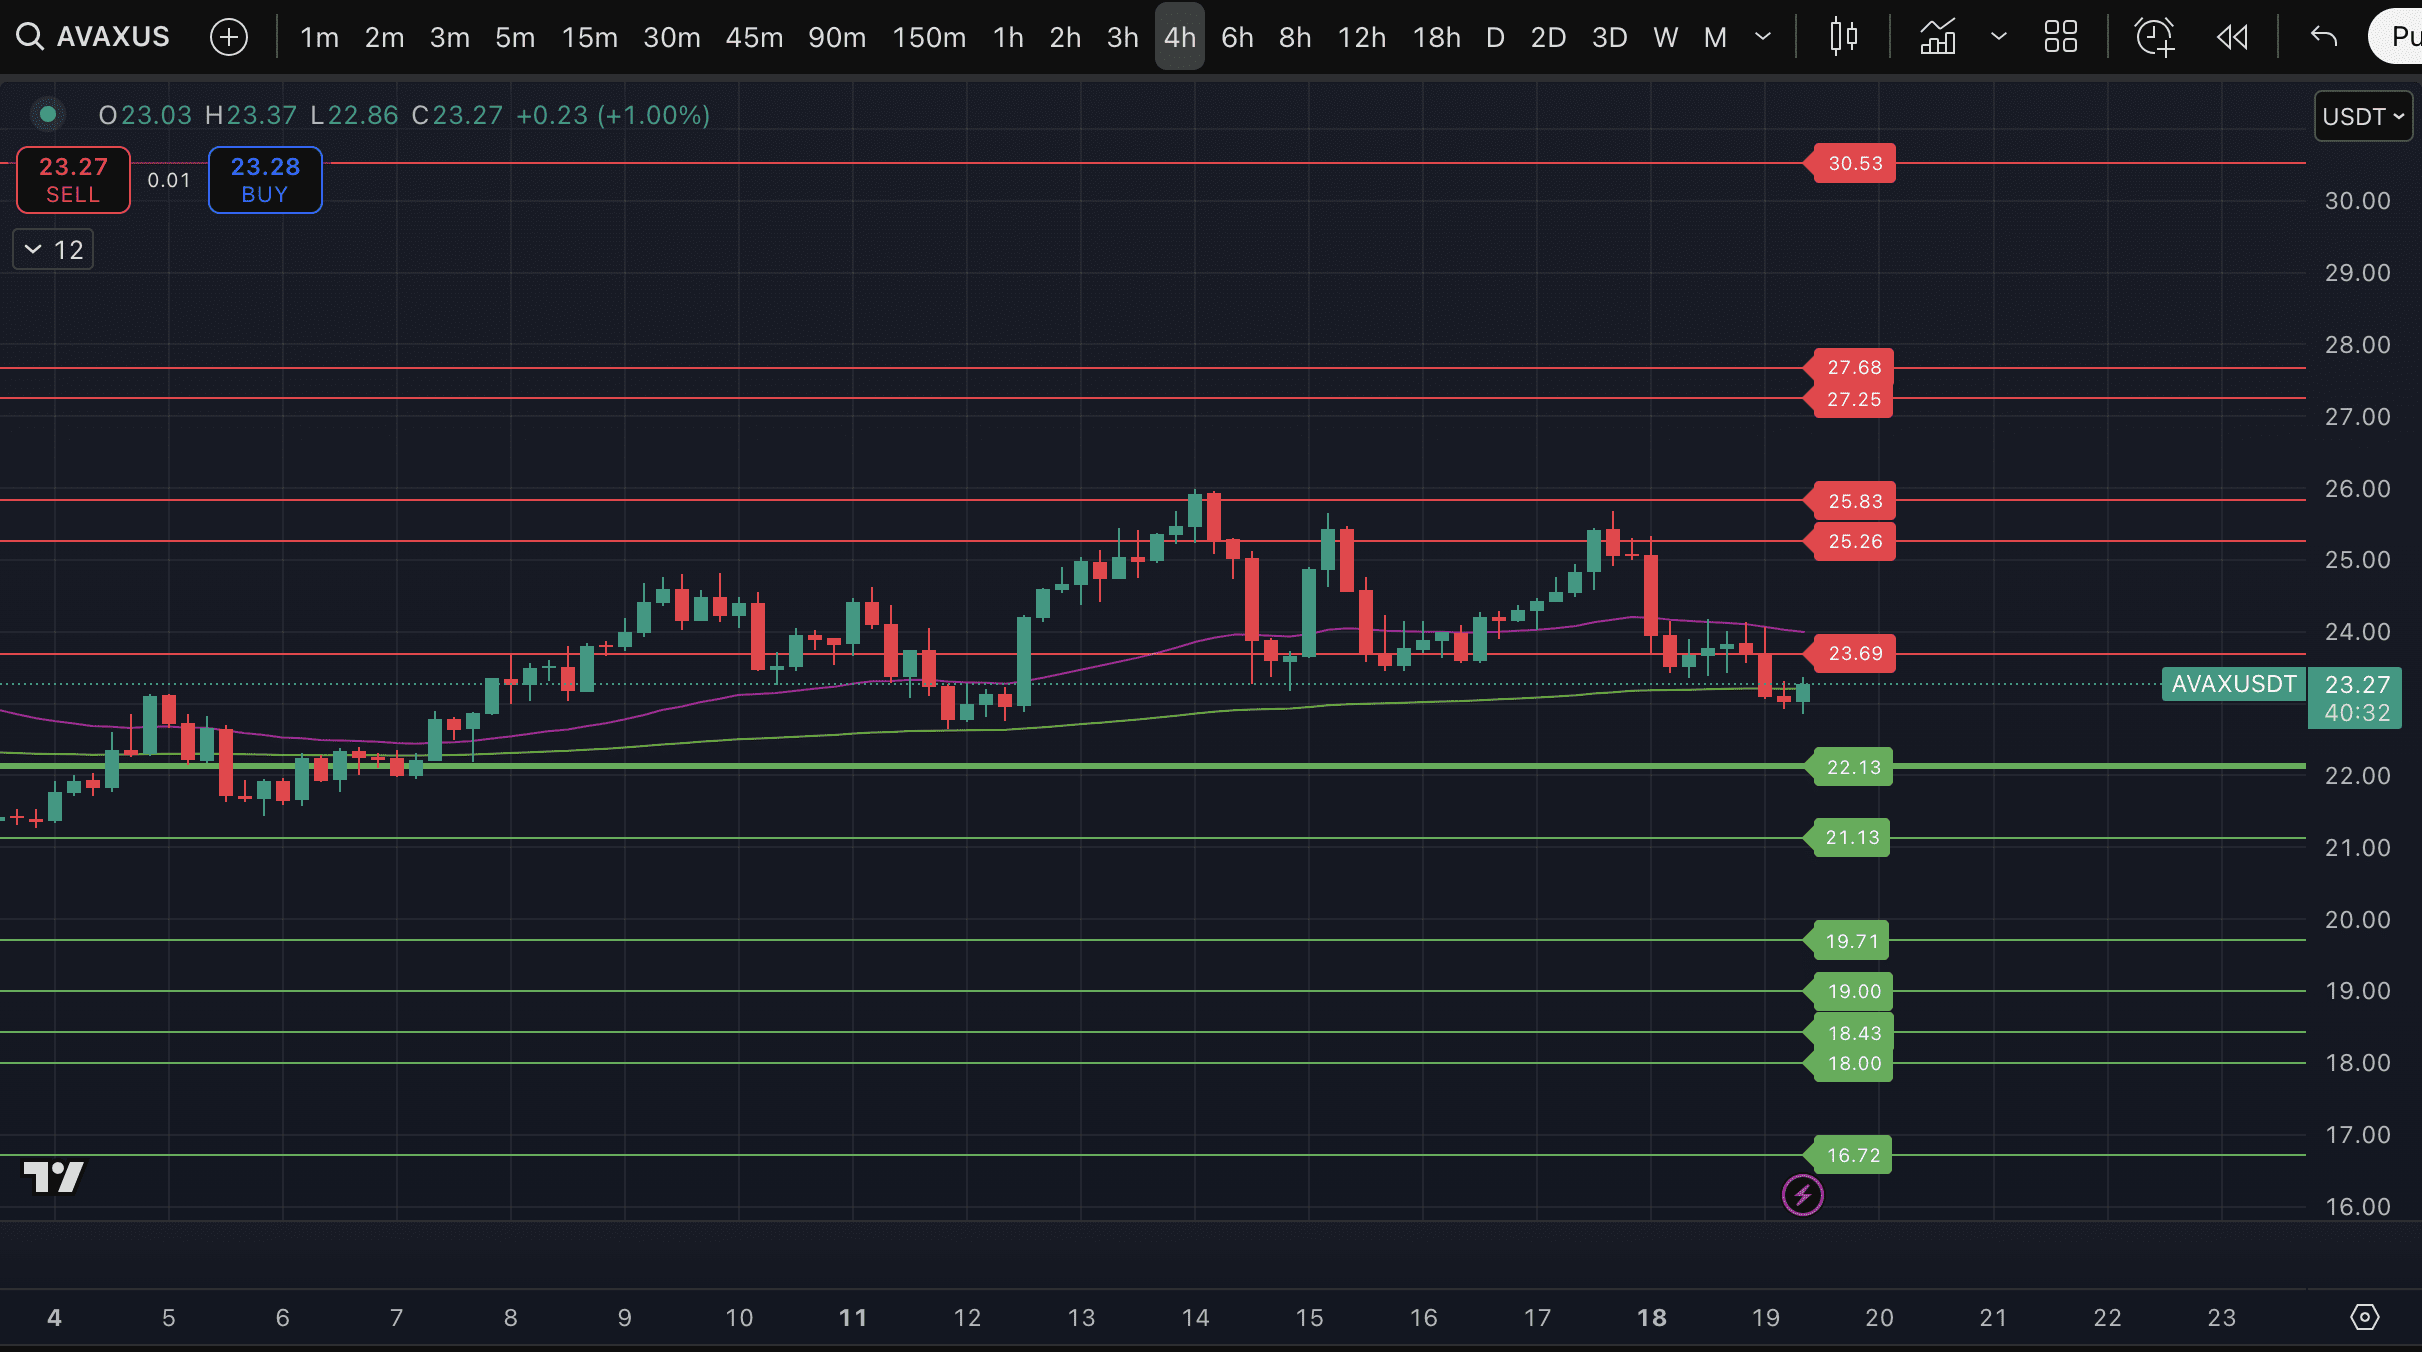Select the 150m interval

pyautogui.click(x=929, y=37)
